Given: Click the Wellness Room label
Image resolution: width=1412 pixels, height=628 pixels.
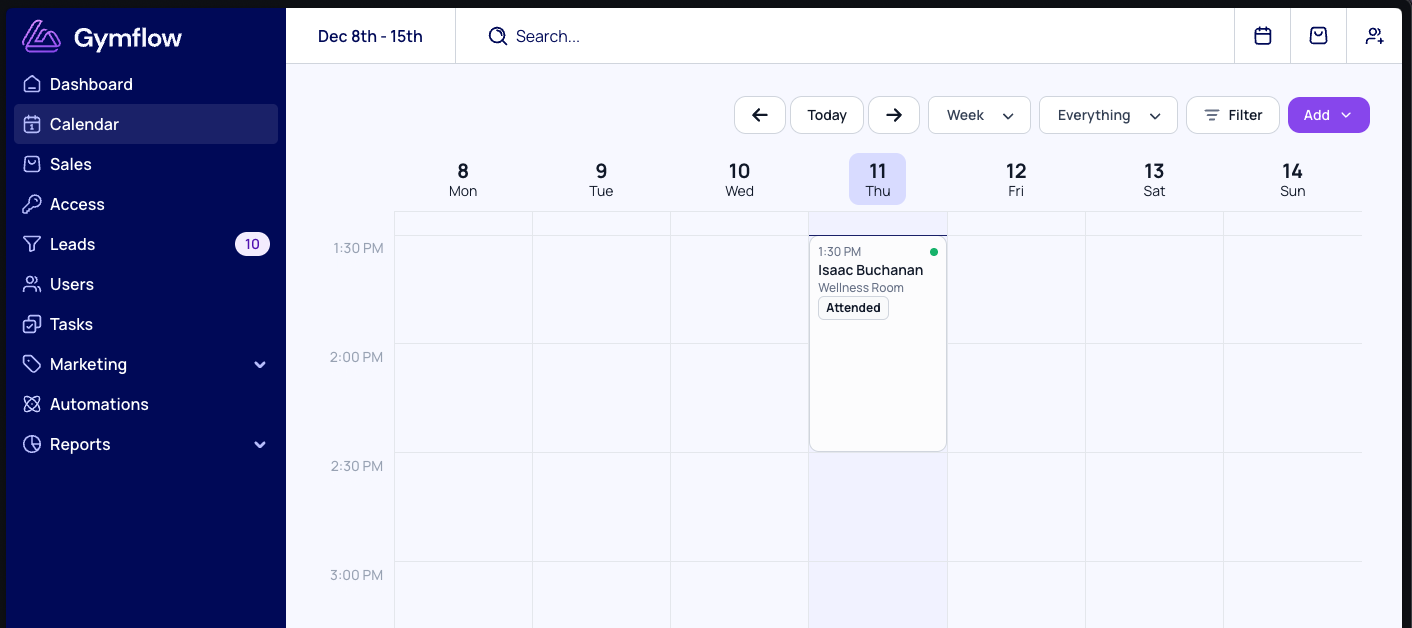Looking at the screenshot, I should point(861,288).
